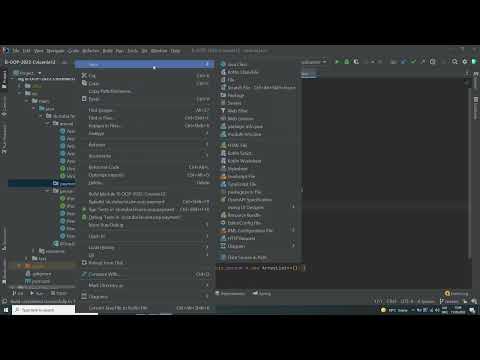The width and height of the screenshot is (480, 360).
Task: Expand the Bookmarks submenu
Action: pyautogui.click(x=145, y=156)
